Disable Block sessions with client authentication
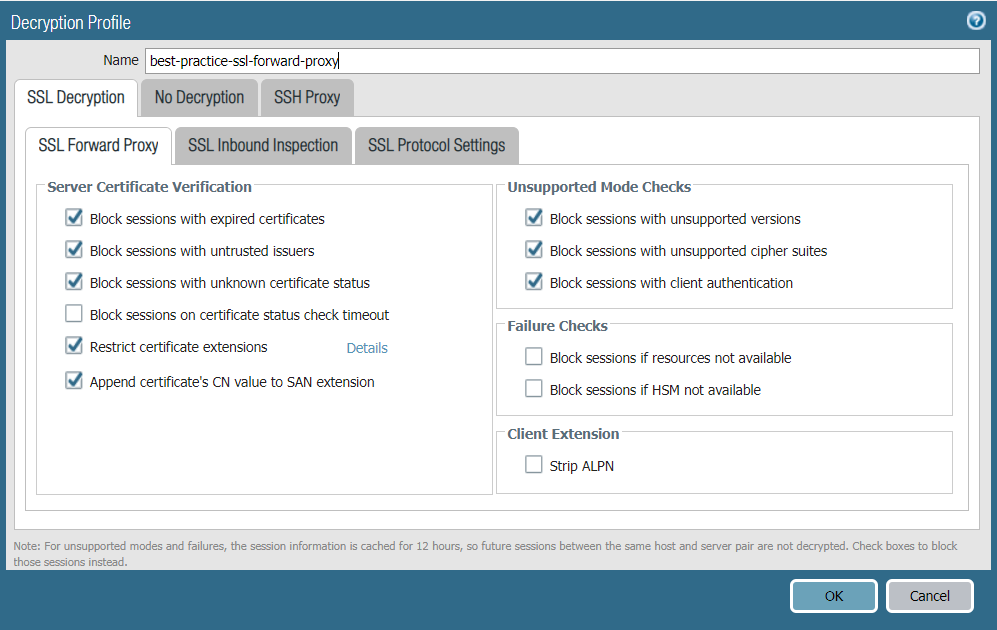The height and width of the screenshot is (630, 997). (534, 282)
